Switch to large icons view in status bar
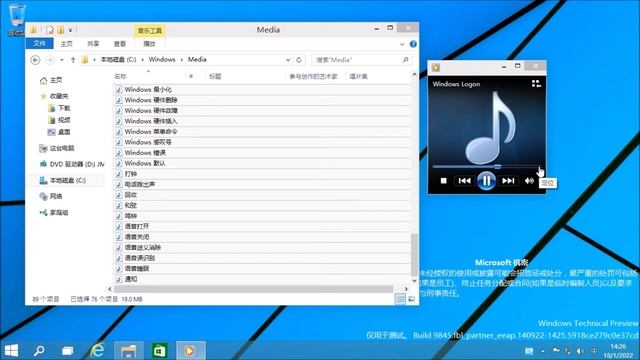Viewport: 640px width, 360px height. pos(411,299)
